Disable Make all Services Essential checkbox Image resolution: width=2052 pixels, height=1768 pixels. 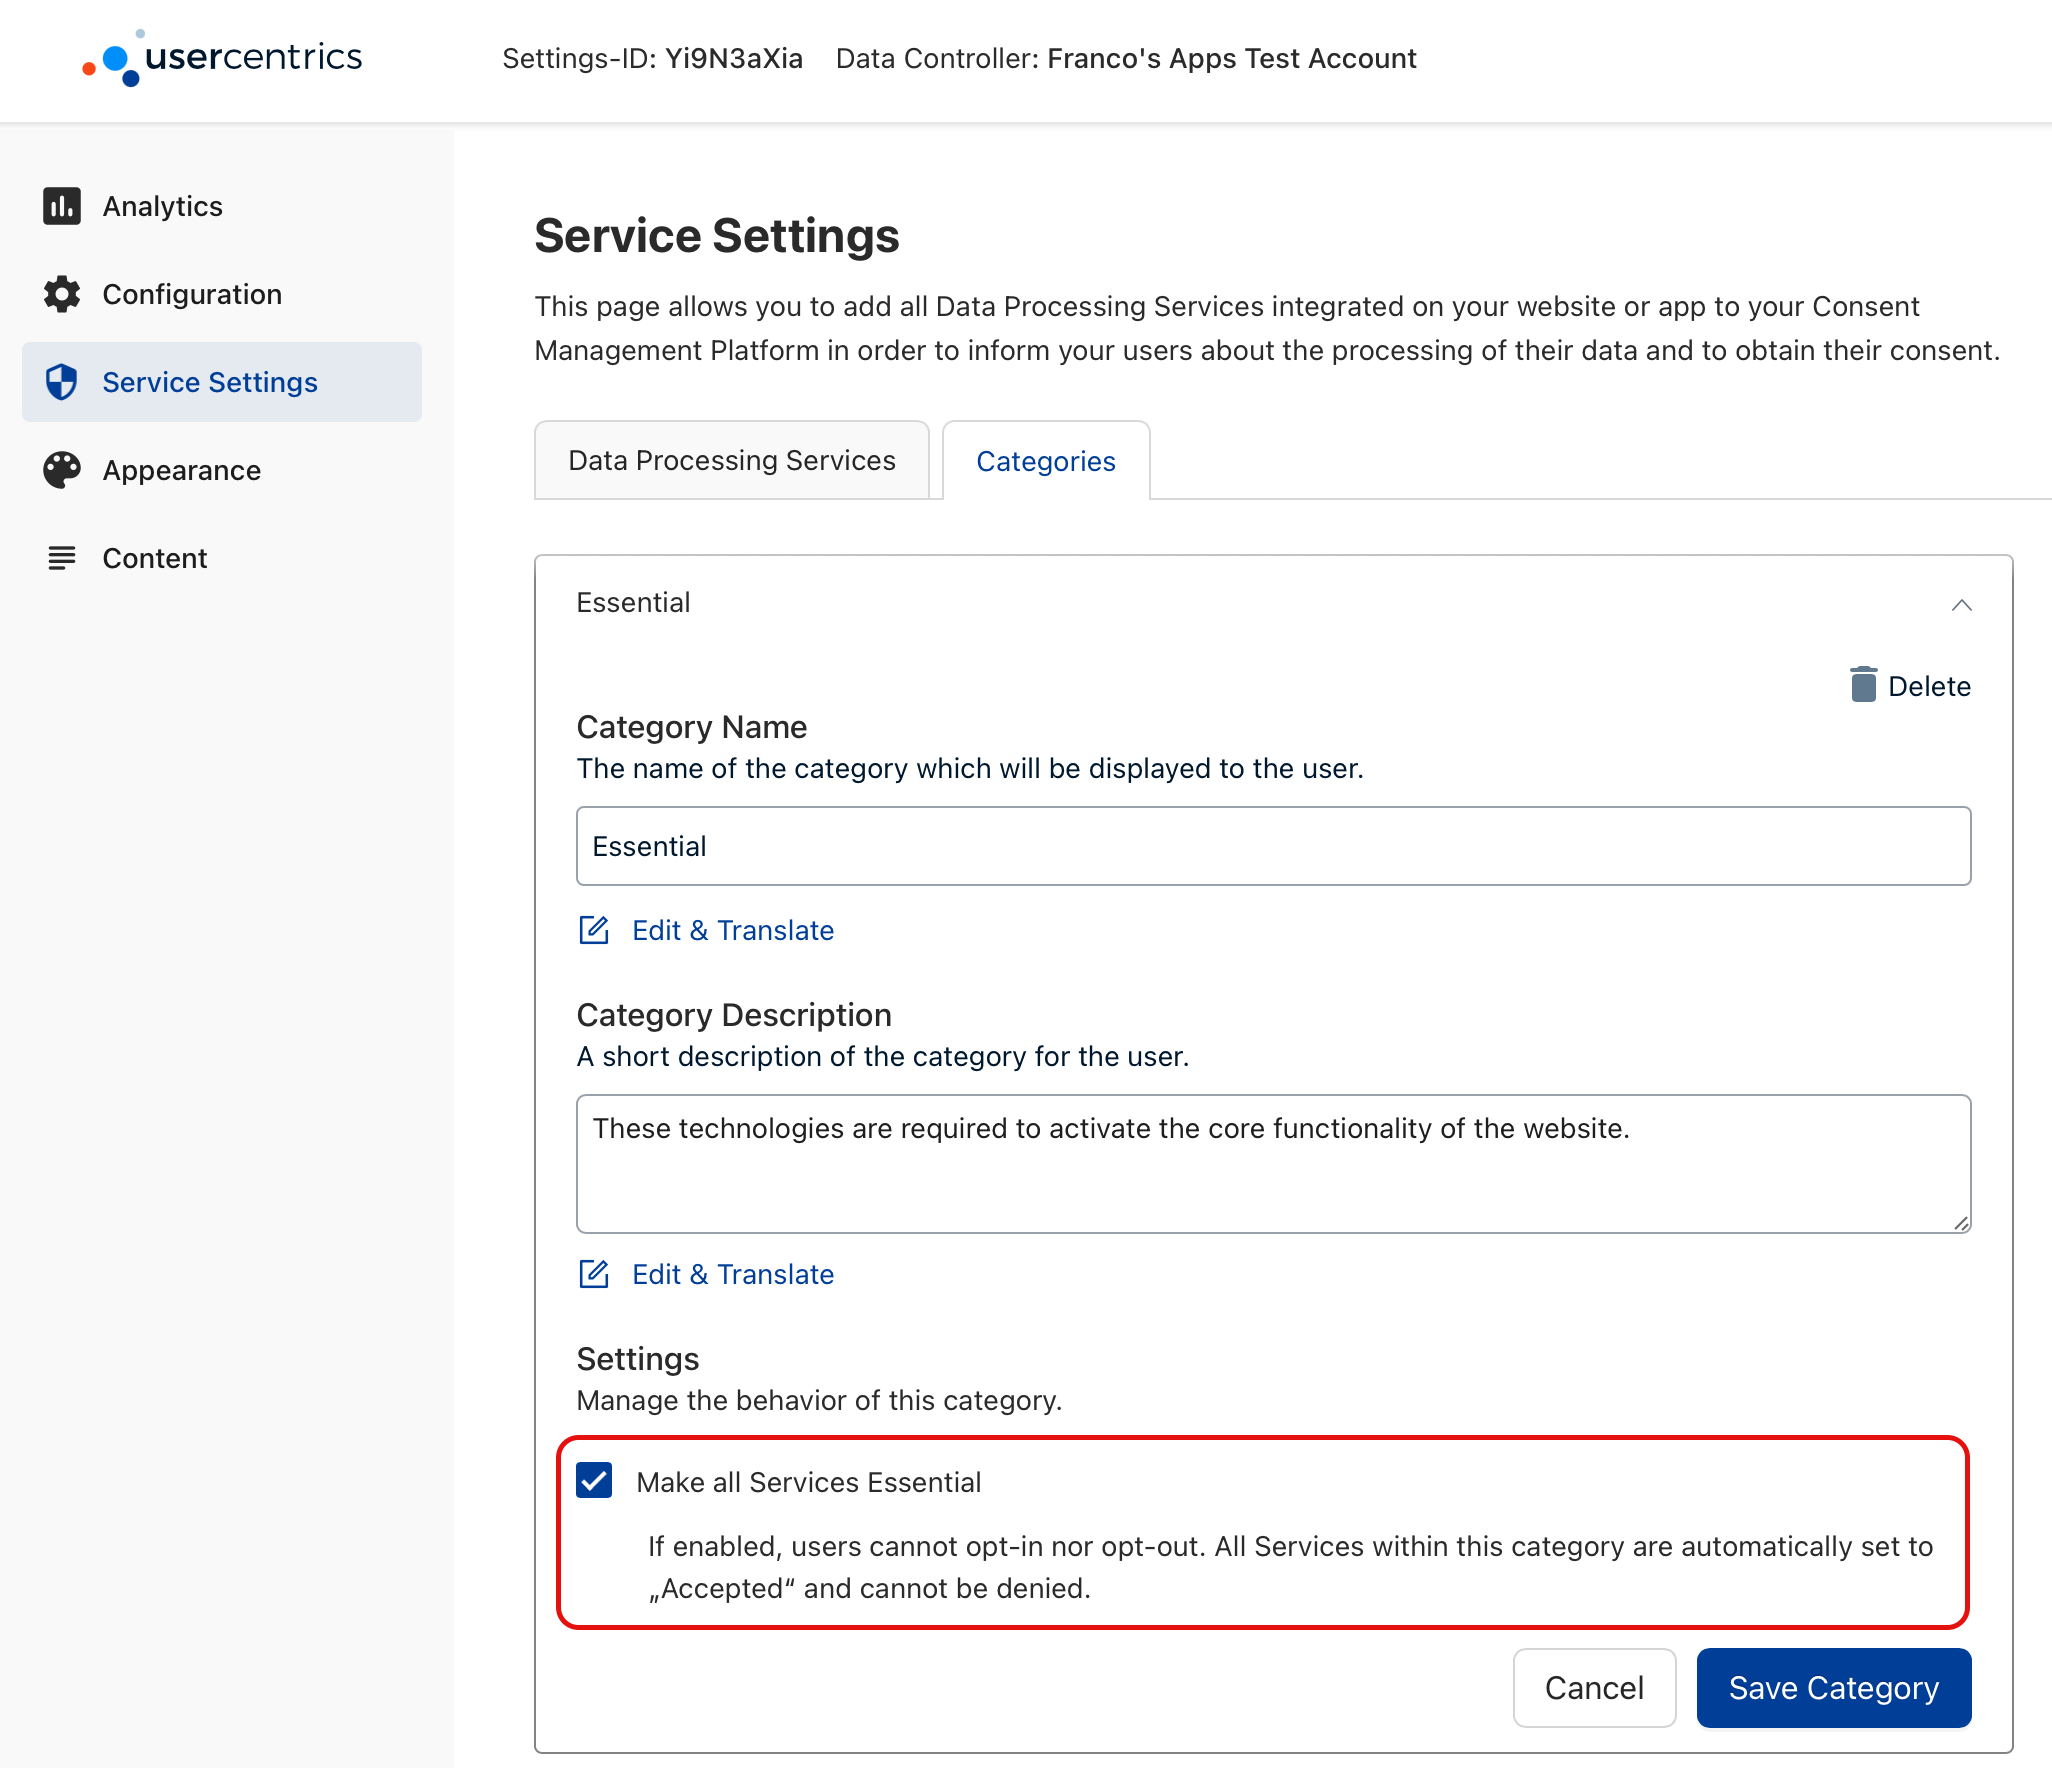point(593,1482)
